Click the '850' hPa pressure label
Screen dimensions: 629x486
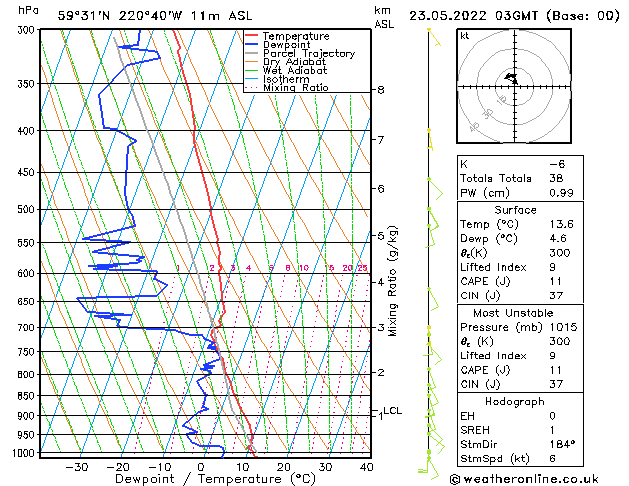28,396
